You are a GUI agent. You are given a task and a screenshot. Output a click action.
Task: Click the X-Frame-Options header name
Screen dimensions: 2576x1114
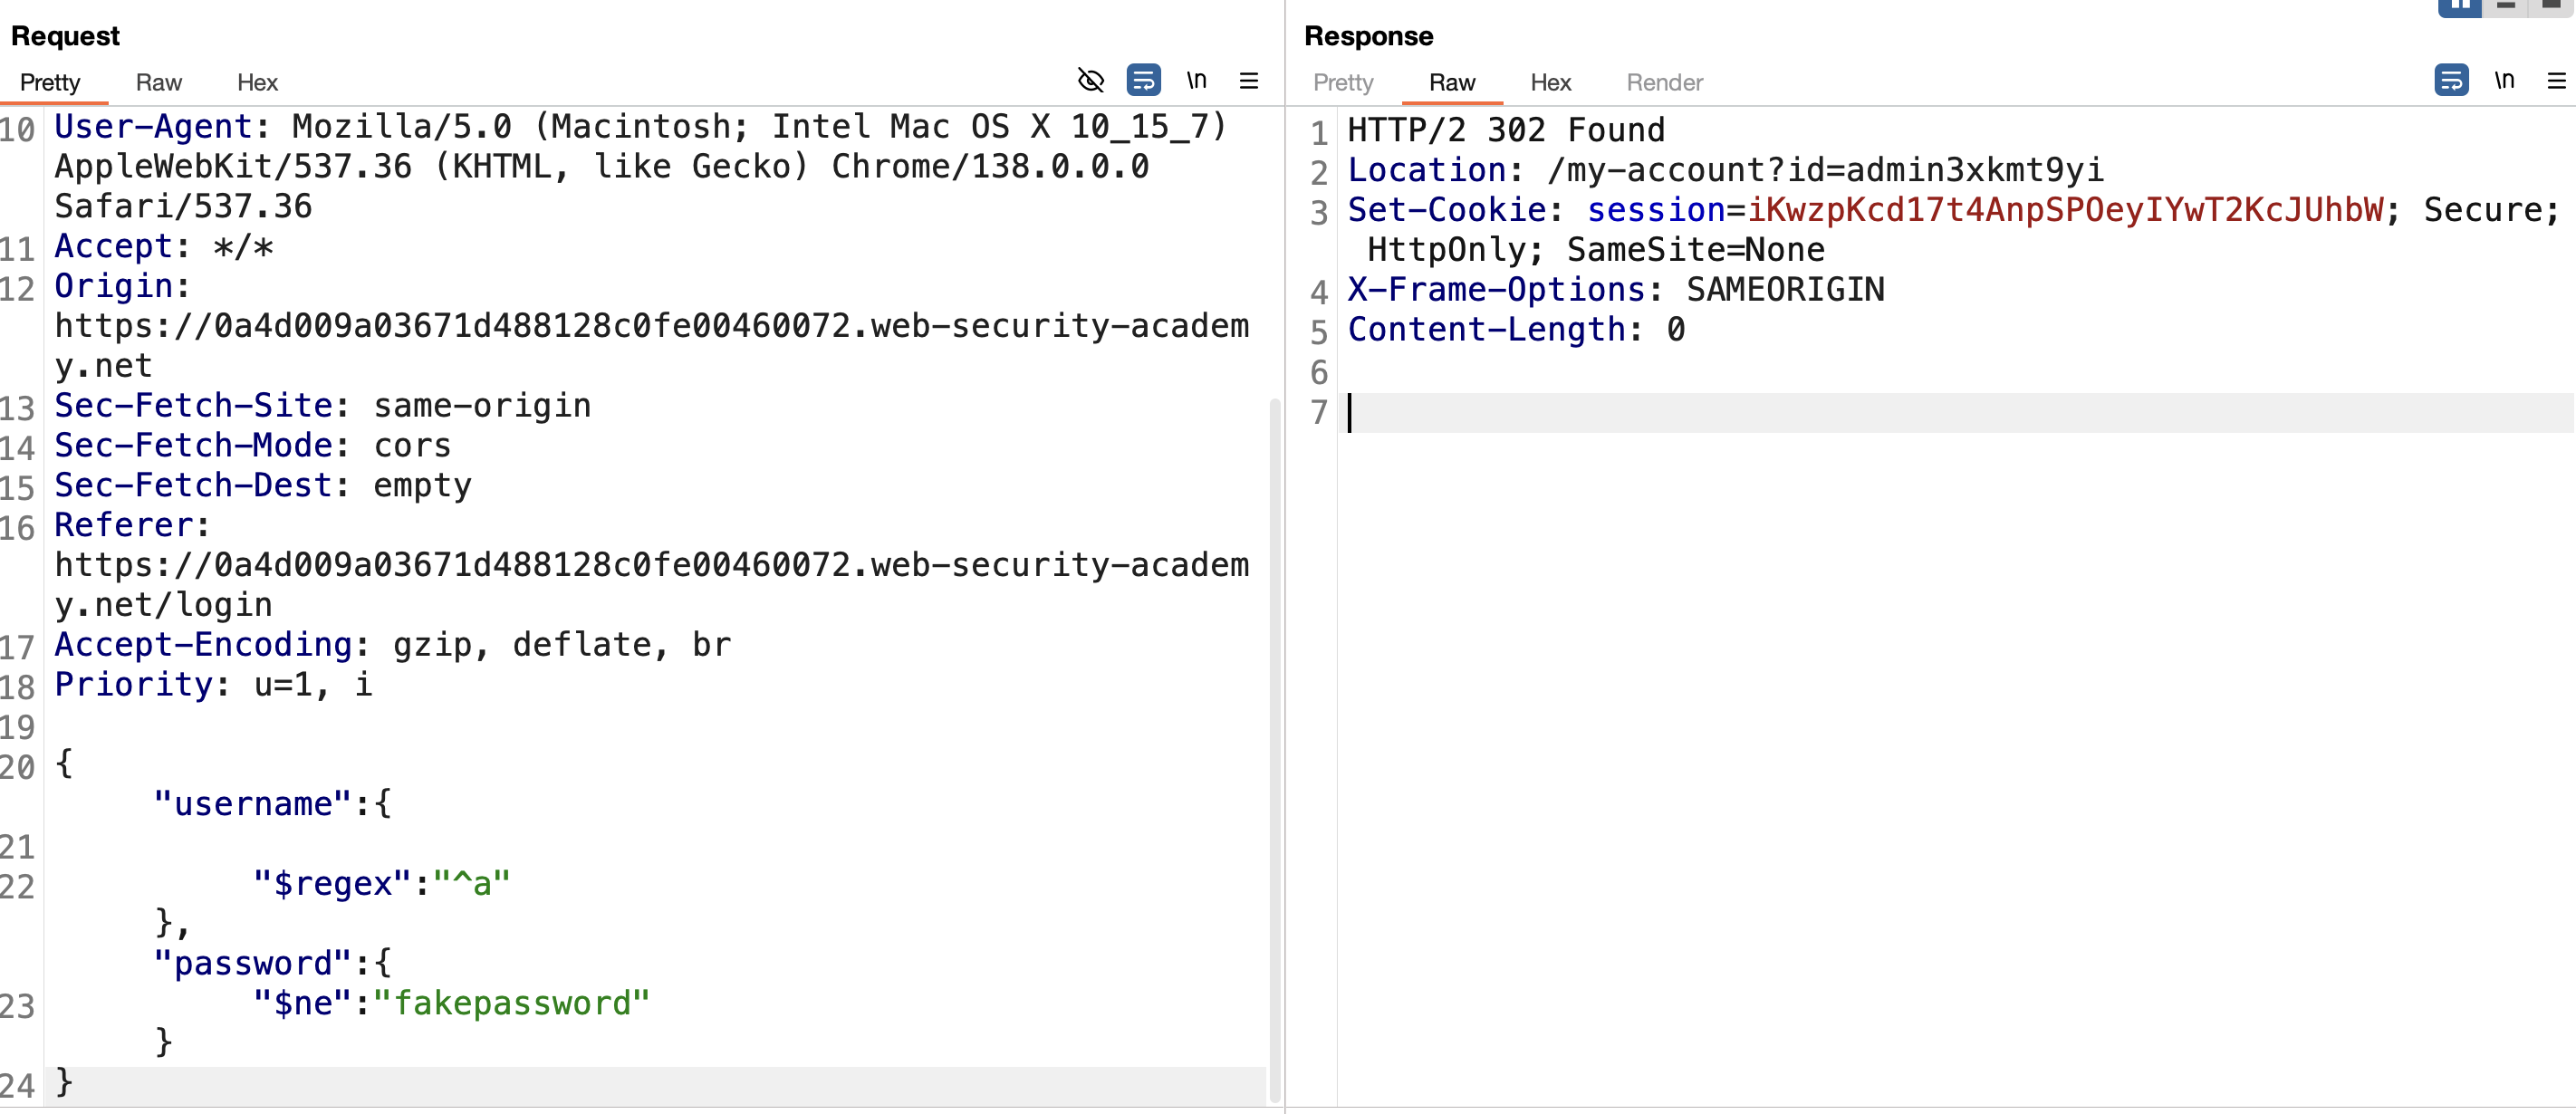pyautogui.click(x=1496, y=290)
